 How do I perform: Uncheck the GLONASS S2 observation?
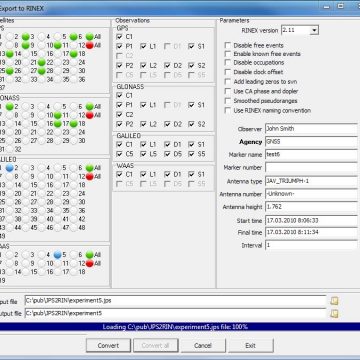tap(191, 124)
